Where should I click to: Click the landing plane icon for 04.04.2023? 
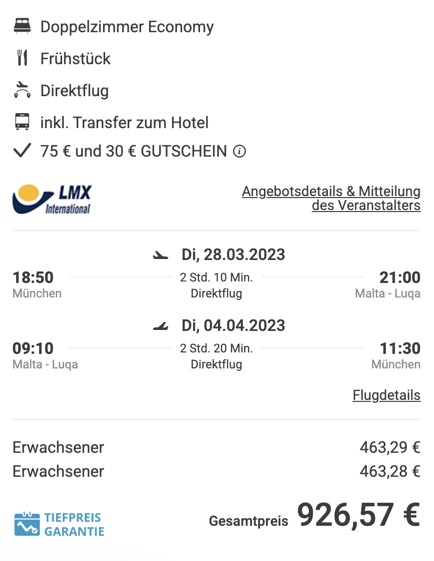[160, 326]
